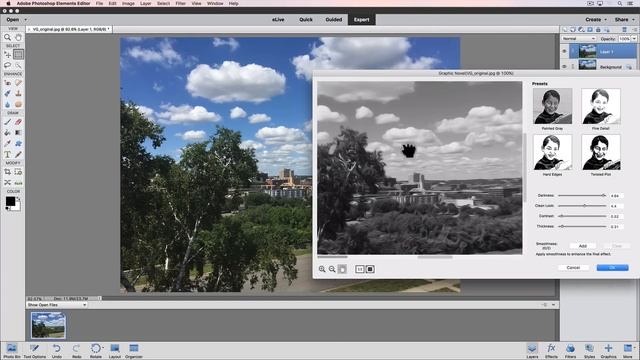Select the Smart Brush tool
The width and height of the screenshot is (640, 360).
click(x=7, y=93)
